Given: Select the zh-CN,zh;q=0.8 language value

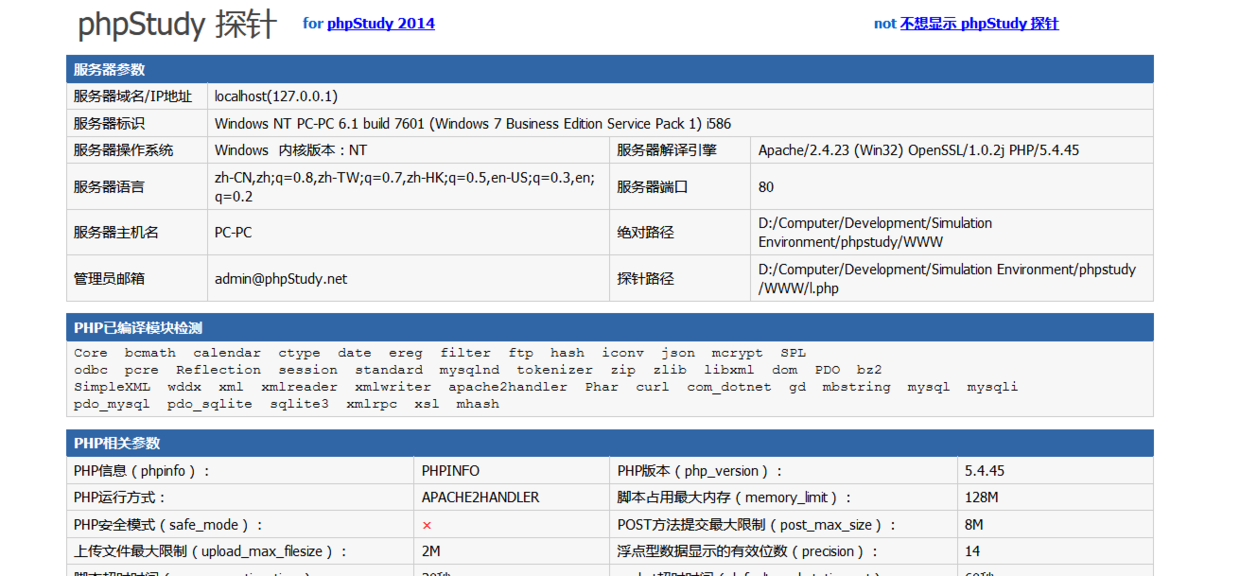Looking at the screenshot, I should coord(405,186).
